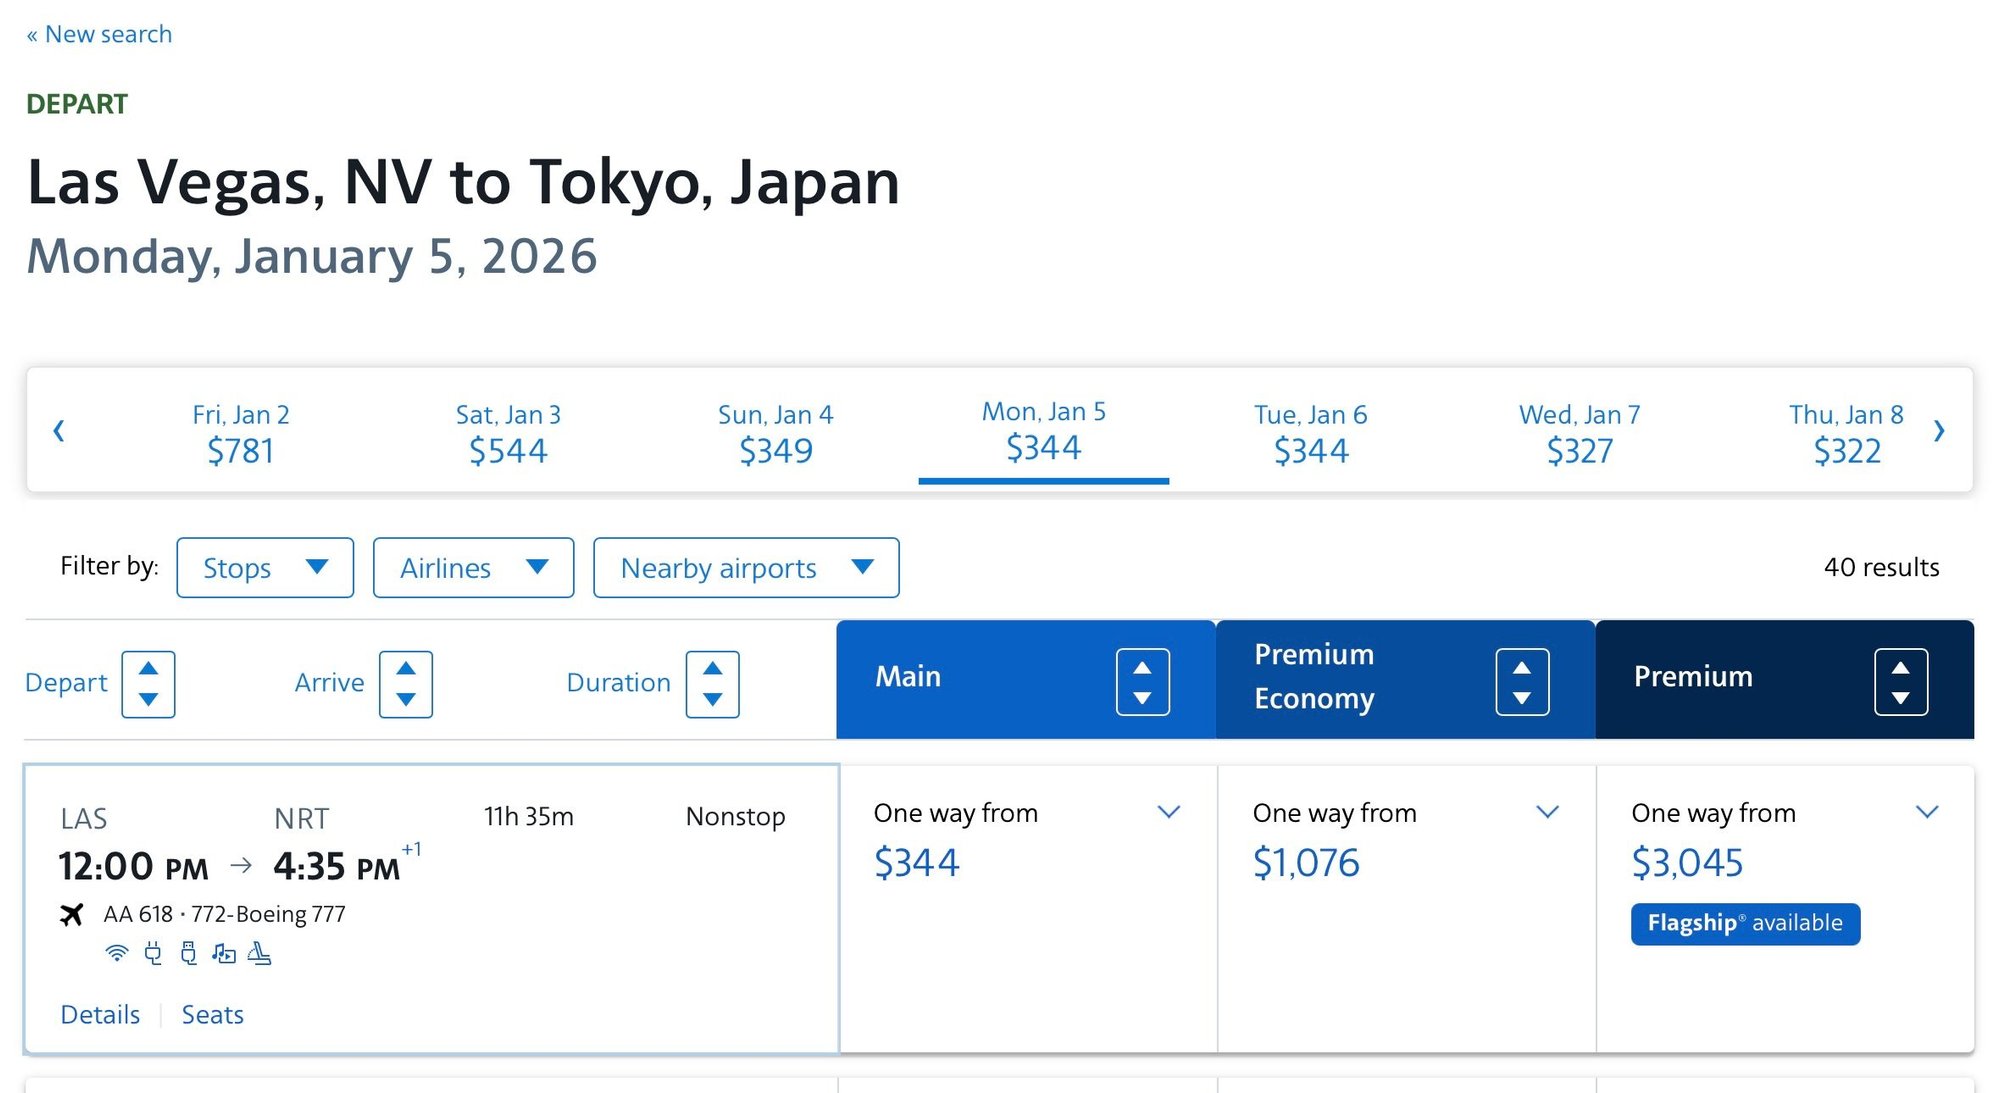Click the lie-flat seat amenity icon
2000x1093 pixels.
point(260,953)
